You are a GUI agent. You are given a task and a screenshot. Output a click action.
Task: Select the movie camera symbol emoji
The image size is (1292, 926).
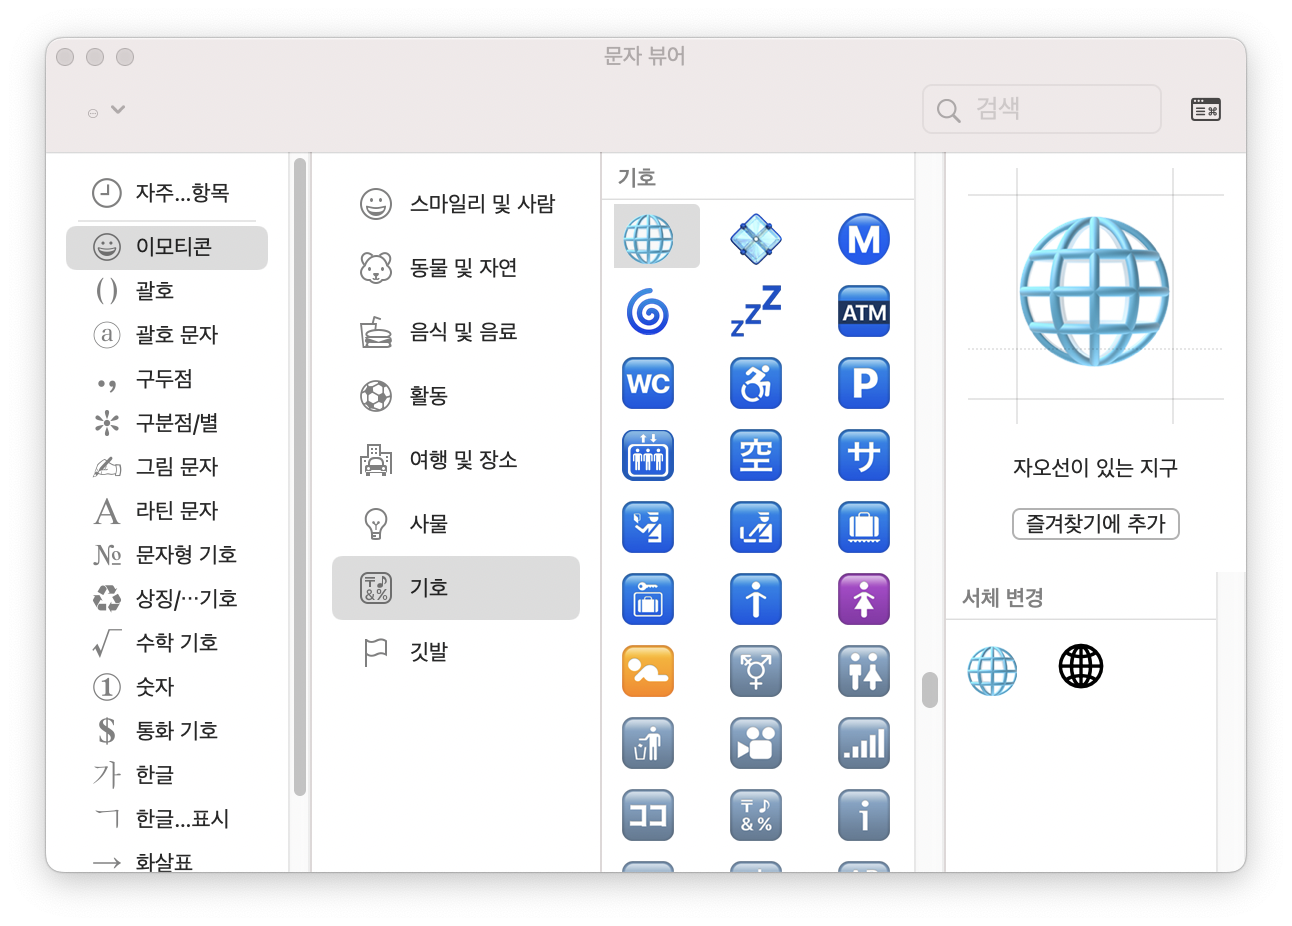tap(755, 743)
